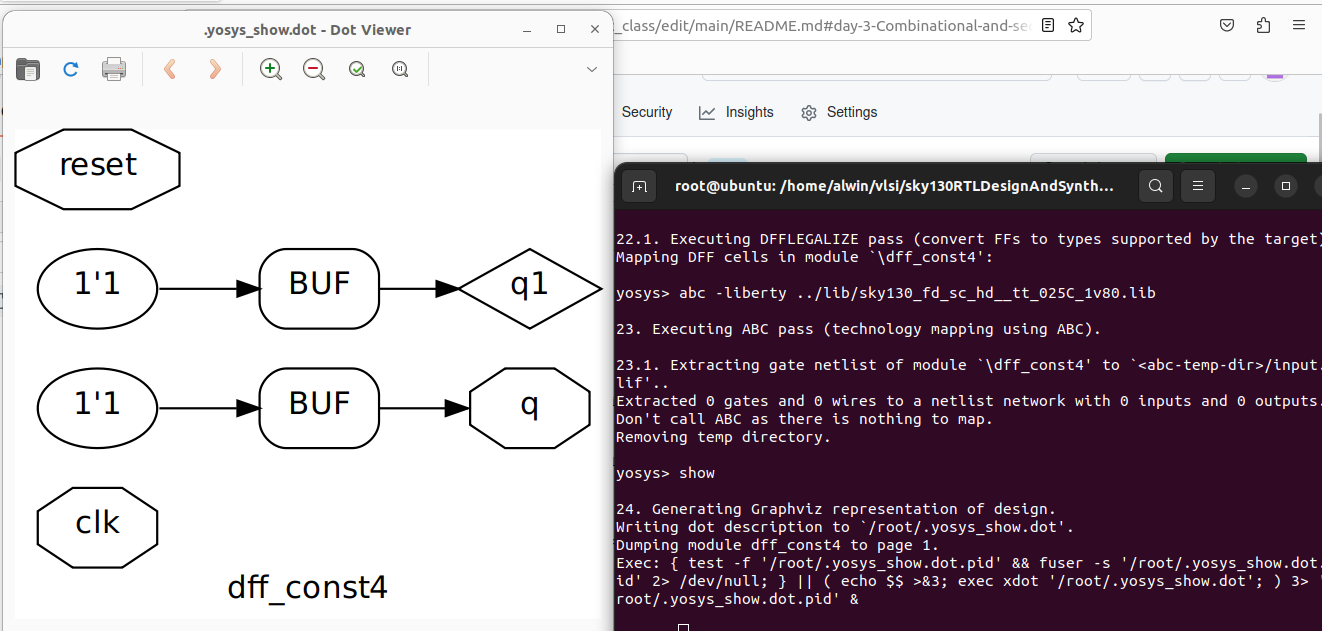Zoom in on the graph
The height and width of the screenshot is (631, 1322).
[x=270, y=69]
